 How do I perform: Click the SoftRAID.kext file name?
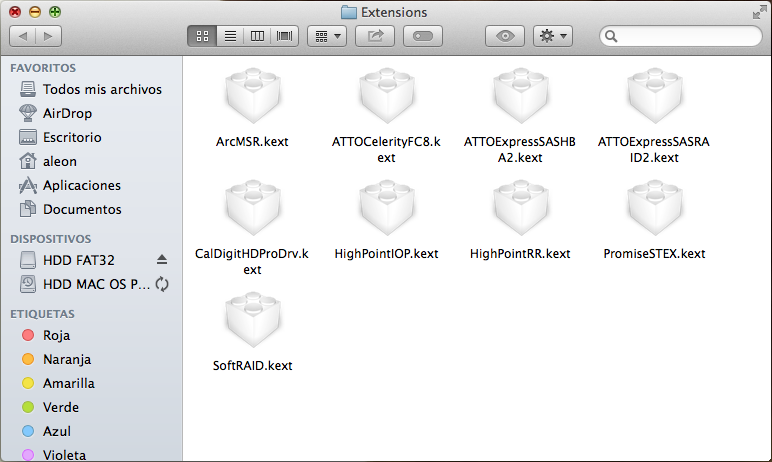[x=253, y=365]
